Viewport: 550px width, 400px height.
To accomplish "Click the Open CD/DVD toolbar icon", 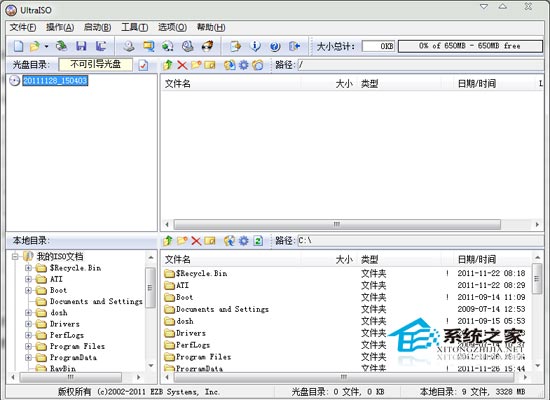I will (x=62, y=46).
